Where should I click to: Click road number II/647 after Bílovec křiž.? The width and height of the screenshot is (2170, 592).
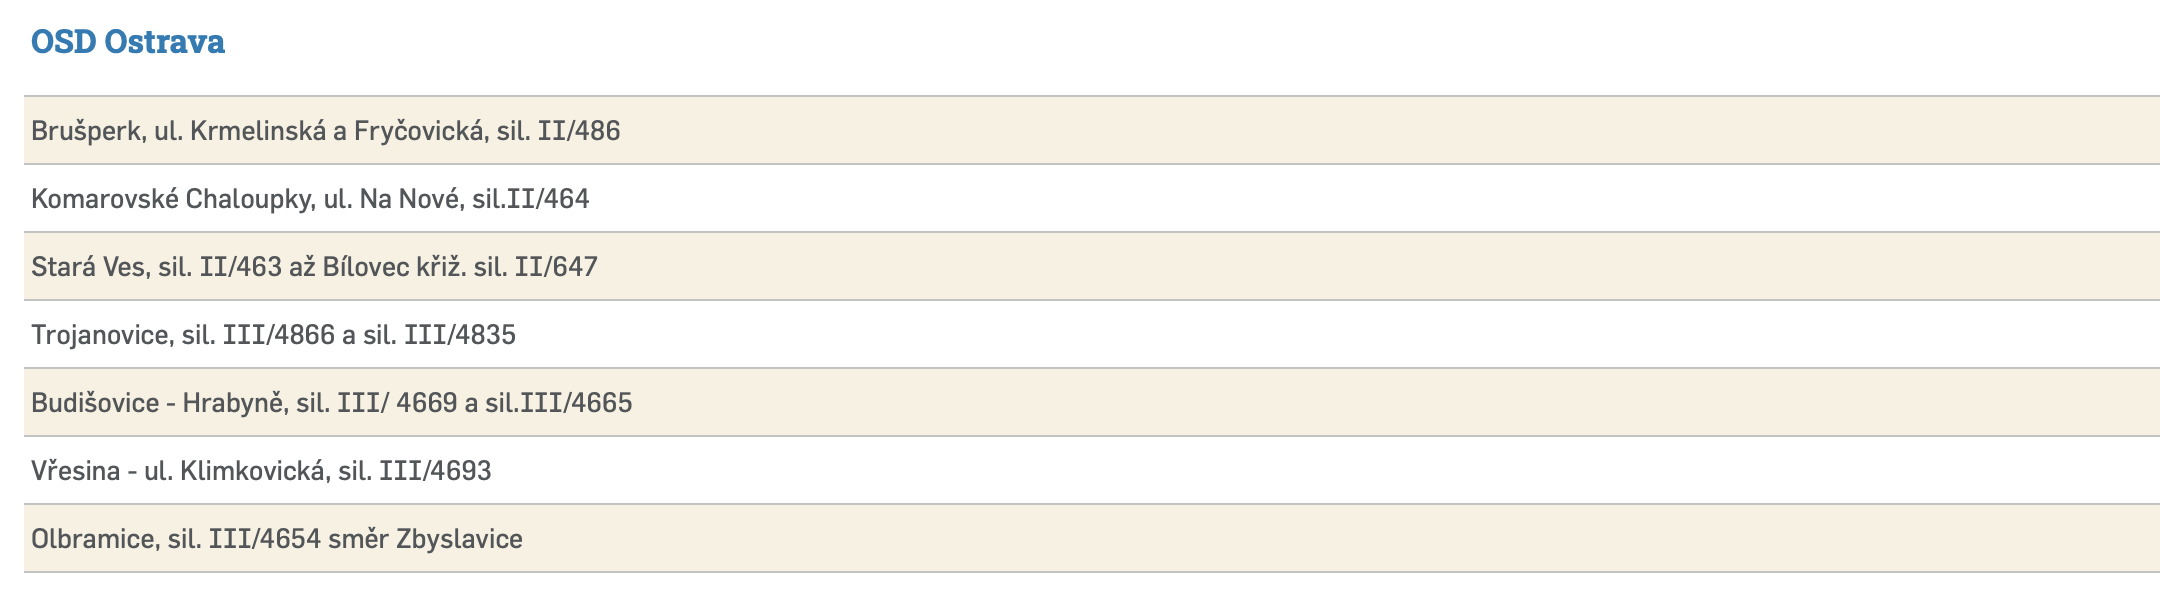[556, 267]
